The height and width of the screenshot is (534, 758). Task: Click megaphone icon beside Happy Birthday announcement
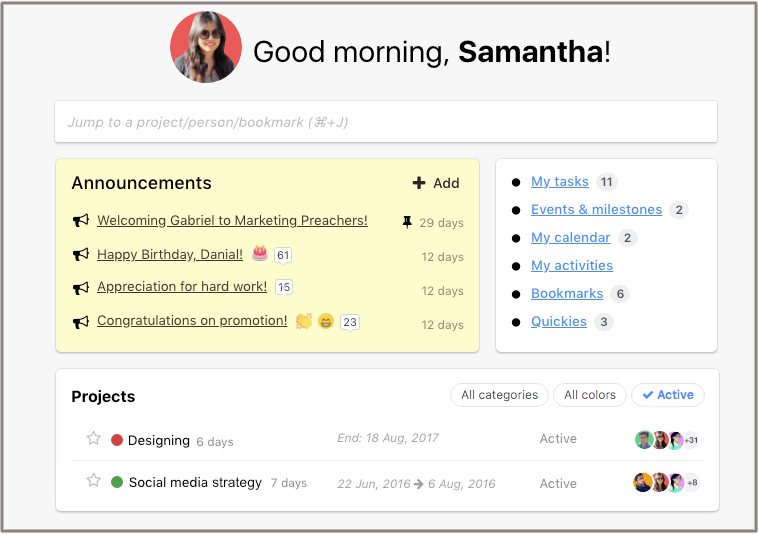(81, 255)
